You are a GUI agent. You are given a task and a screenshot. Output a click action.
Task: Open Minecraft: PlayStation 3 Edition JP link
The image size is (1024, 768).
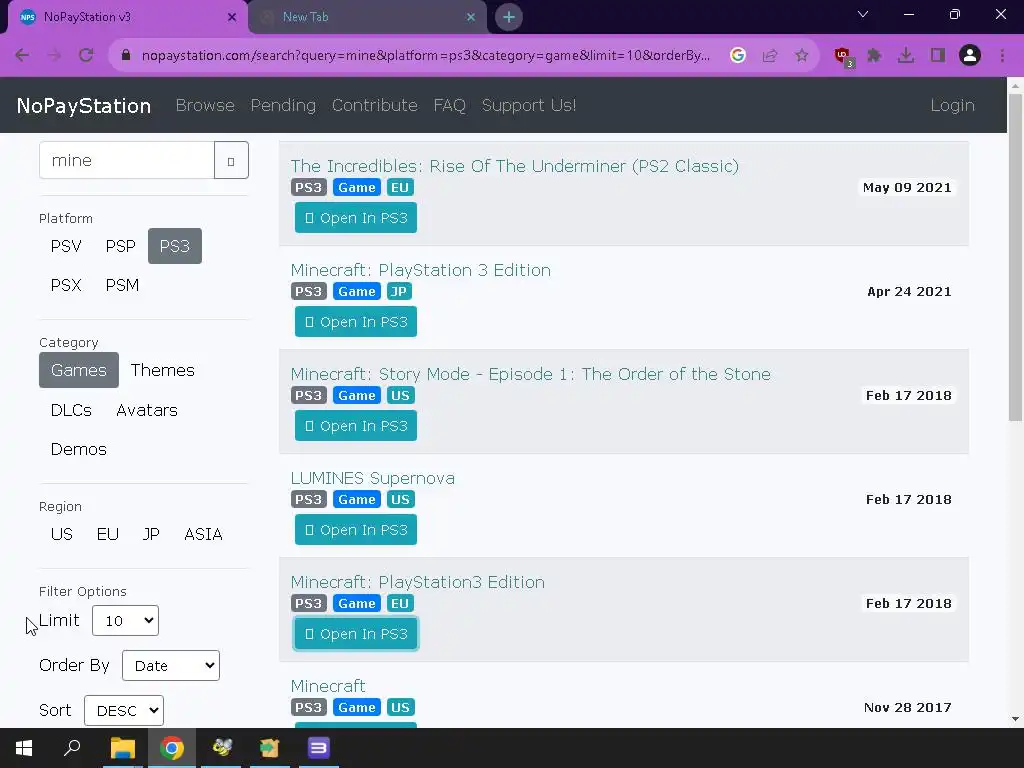(421, 270)
